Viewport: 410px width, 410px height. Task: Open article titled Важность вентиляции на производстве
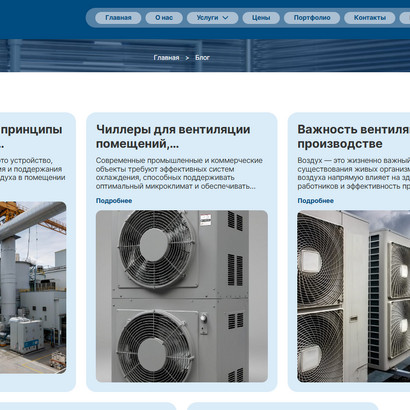tap(354, 136)
